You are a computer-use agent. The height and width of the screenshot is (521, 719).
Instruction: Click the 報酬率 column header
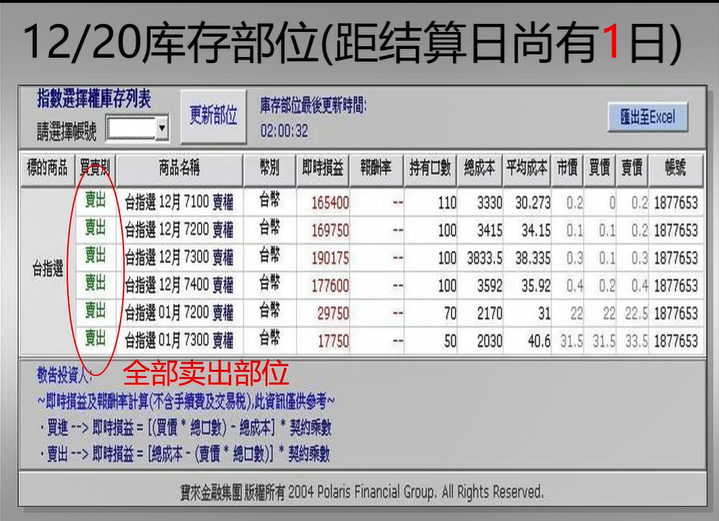[376, 169]
